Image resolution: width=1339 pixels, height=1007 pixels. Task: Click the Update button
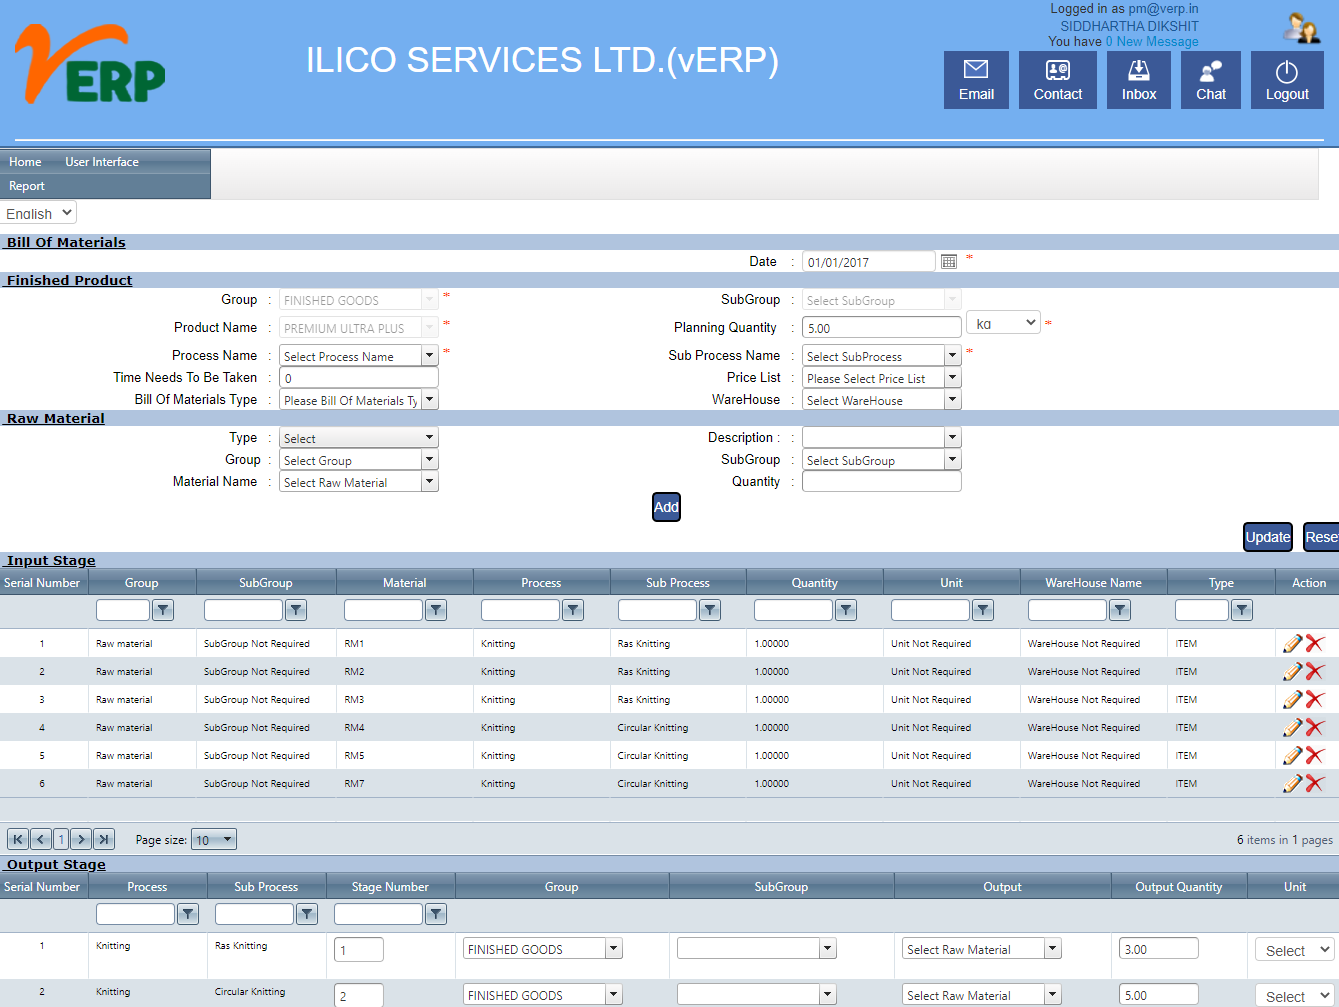click(x=1267, y=537)
